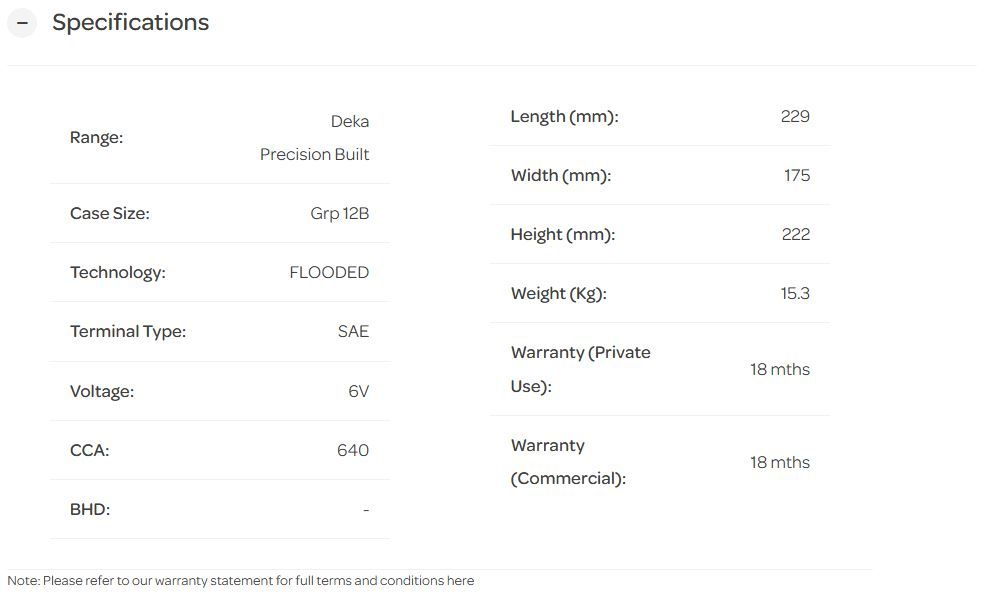The height and width of the screenshot is (611, 991).
Task: Select the weight value 15.3
Action: tap(795, 293)
